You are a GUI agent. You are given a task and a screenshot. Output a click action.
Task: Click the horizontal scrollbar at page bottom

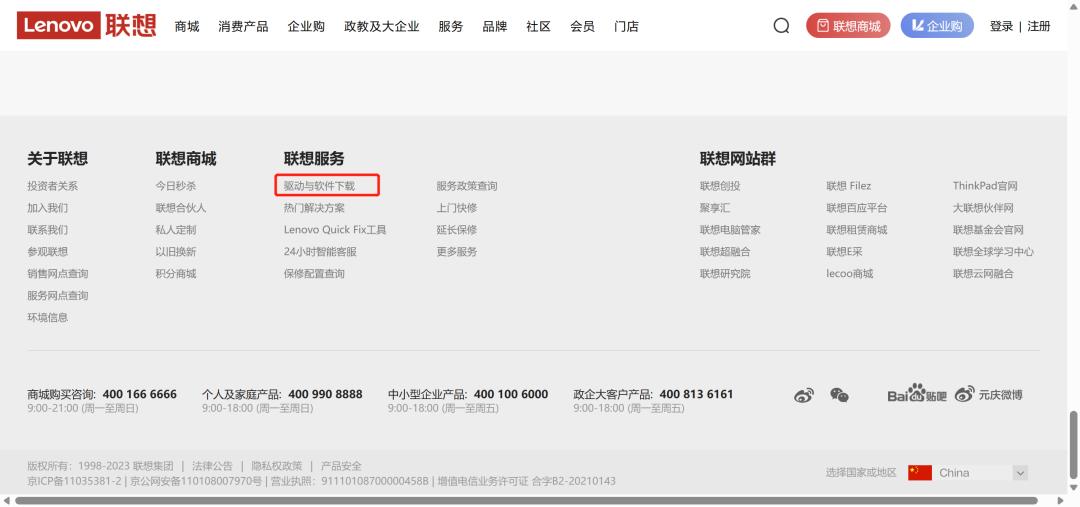526,501
